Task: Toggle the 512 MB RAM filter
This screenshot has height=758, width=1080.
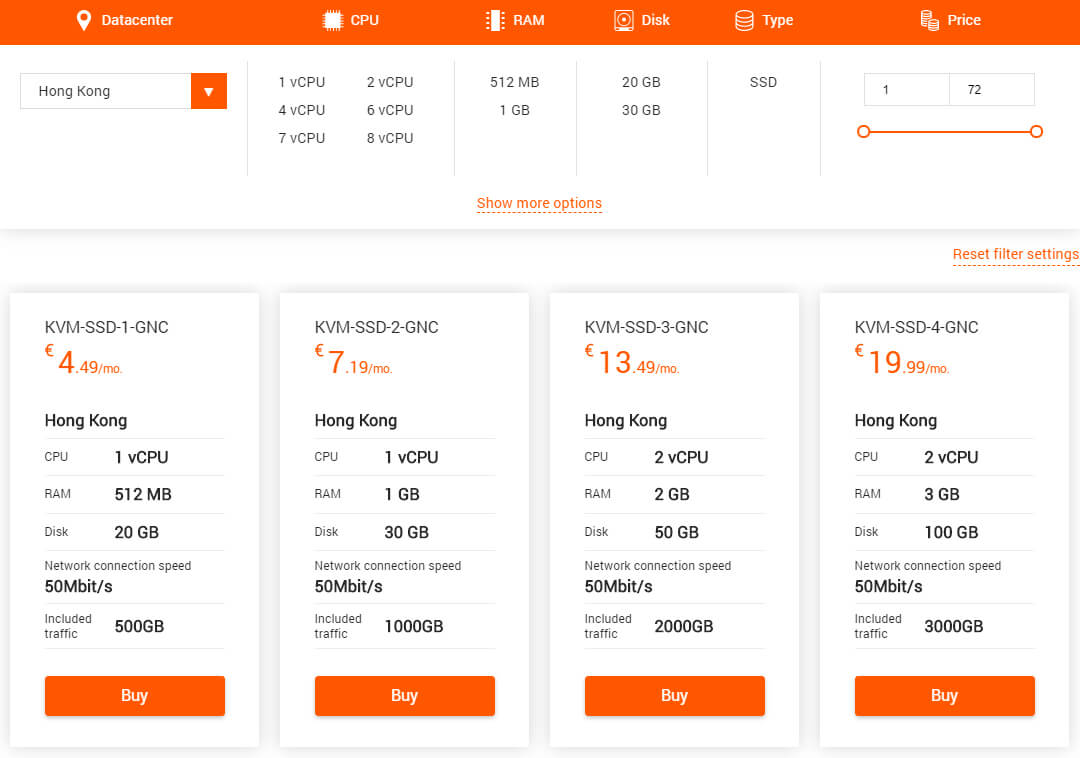Action: 514,82
